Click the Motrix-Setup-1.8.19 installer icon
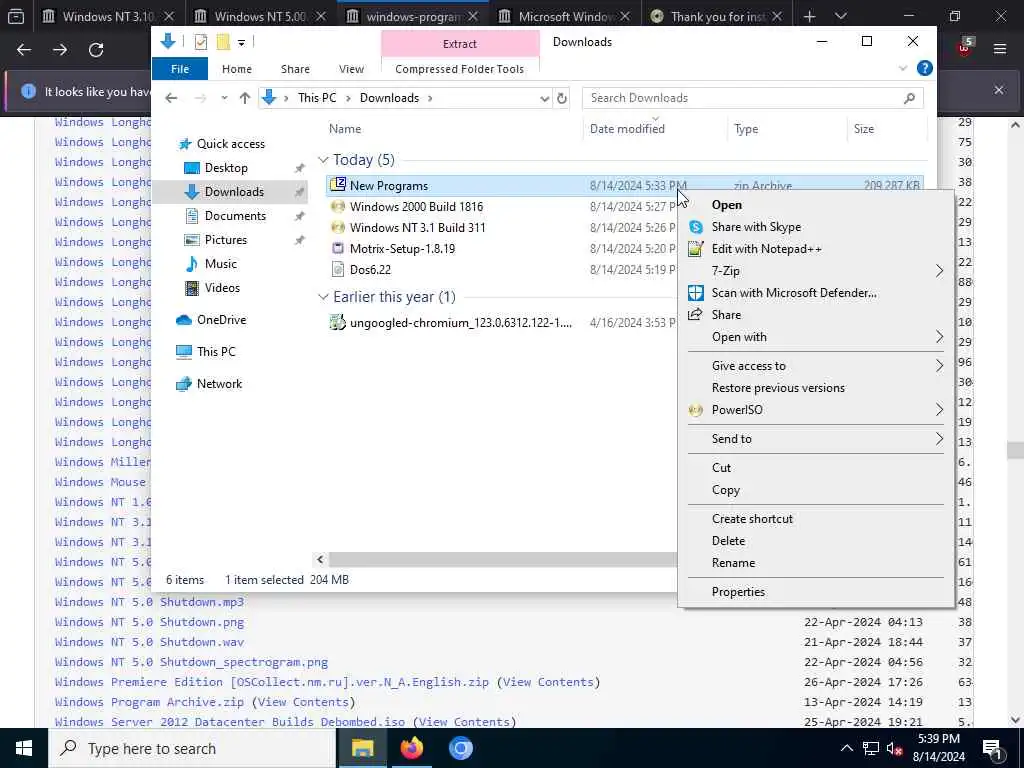Viewport: 1024px width, 768px height. coord(338,248)
